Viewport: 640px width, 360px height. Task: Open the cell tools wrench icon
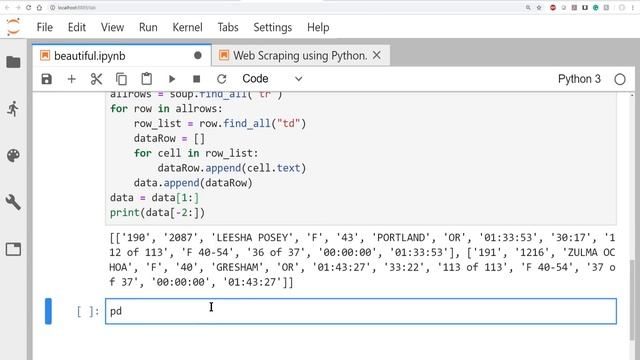[x=13, y=202]
